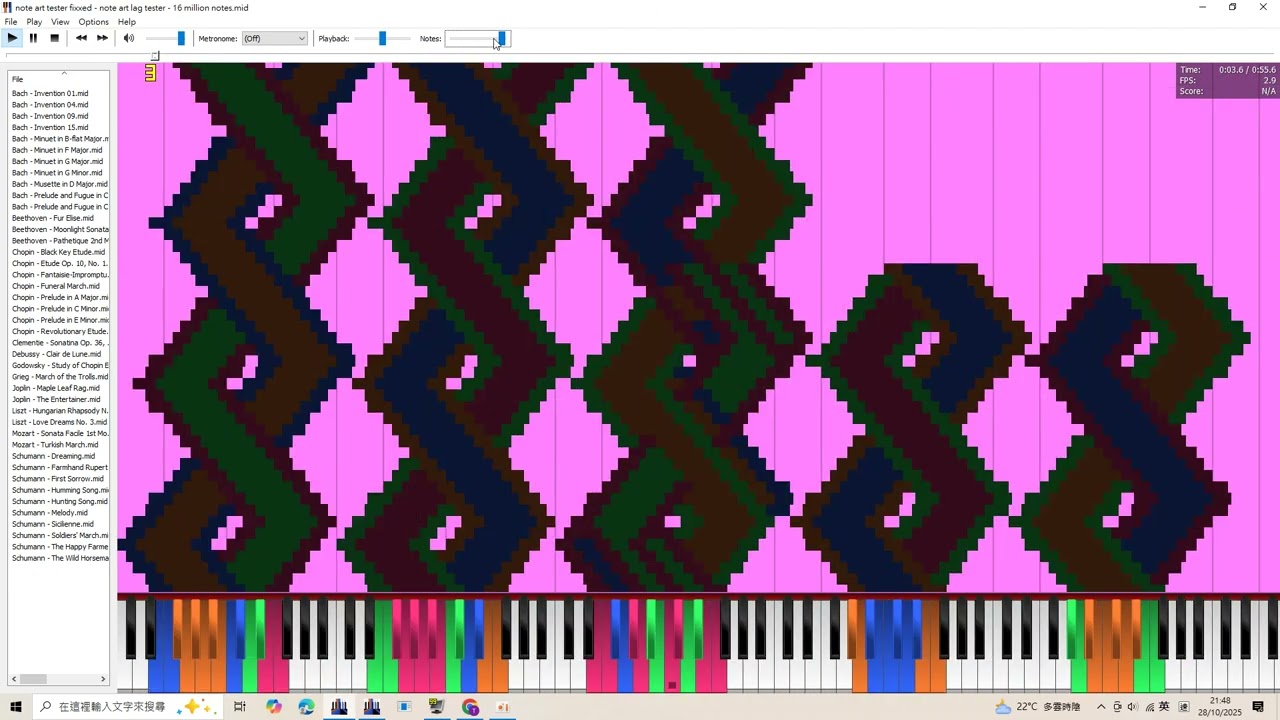Select Schumann - The Wild Horseman file

click(60, 558)
